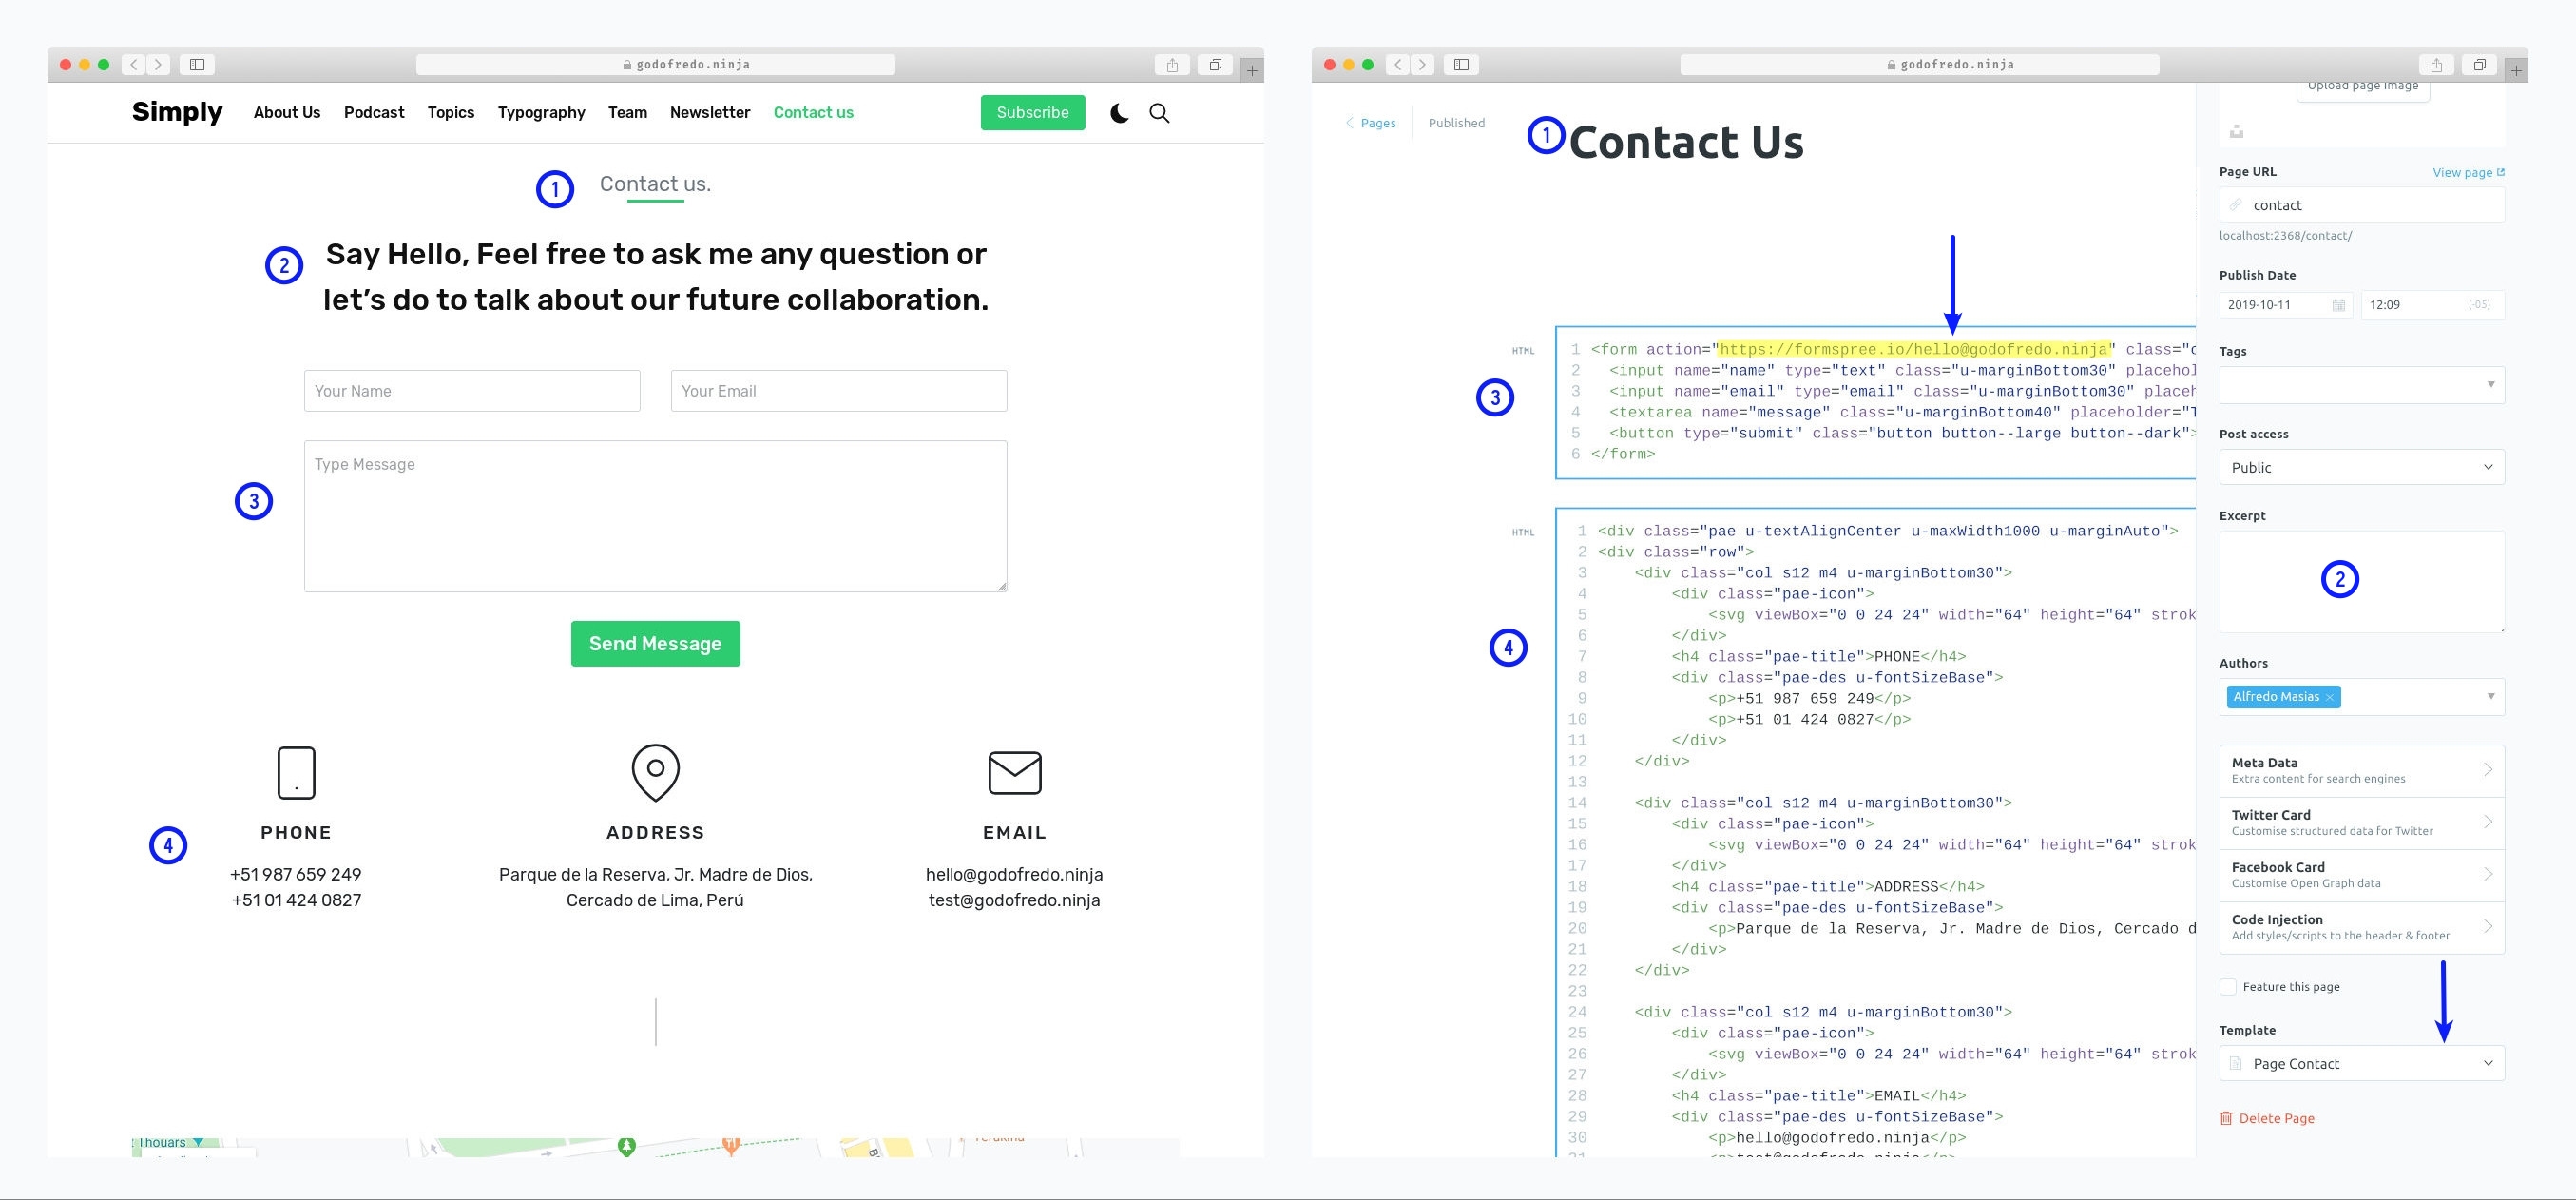Toggle dark mode moon icon
The height and width of the screenshot is (1200, 2576).
tap(1119, 113)
